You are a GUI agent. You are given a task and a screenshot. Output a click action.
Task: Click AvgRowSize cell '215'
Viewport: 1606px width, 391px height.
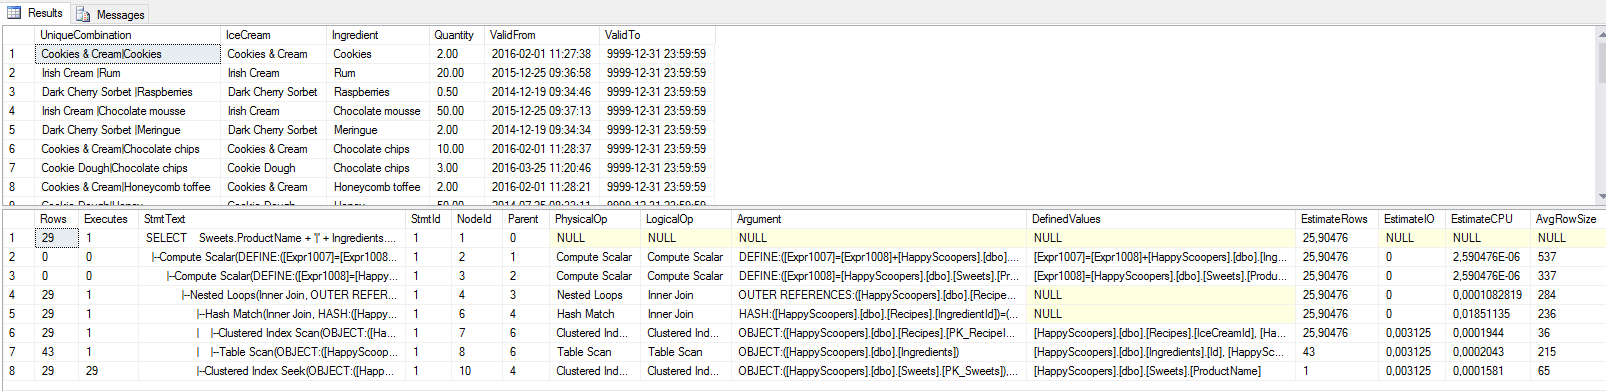(x=1568, y=352)
